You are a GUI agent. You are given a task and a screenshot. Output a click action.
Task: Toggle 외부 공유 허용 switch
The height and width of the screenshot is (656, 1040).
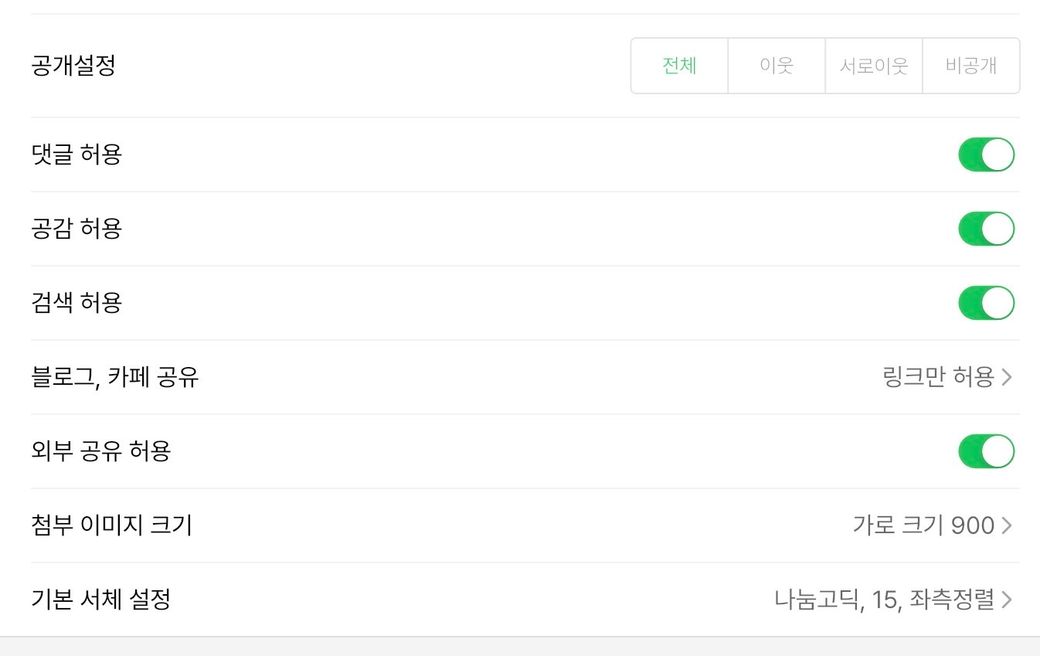[x=986, y=452]
